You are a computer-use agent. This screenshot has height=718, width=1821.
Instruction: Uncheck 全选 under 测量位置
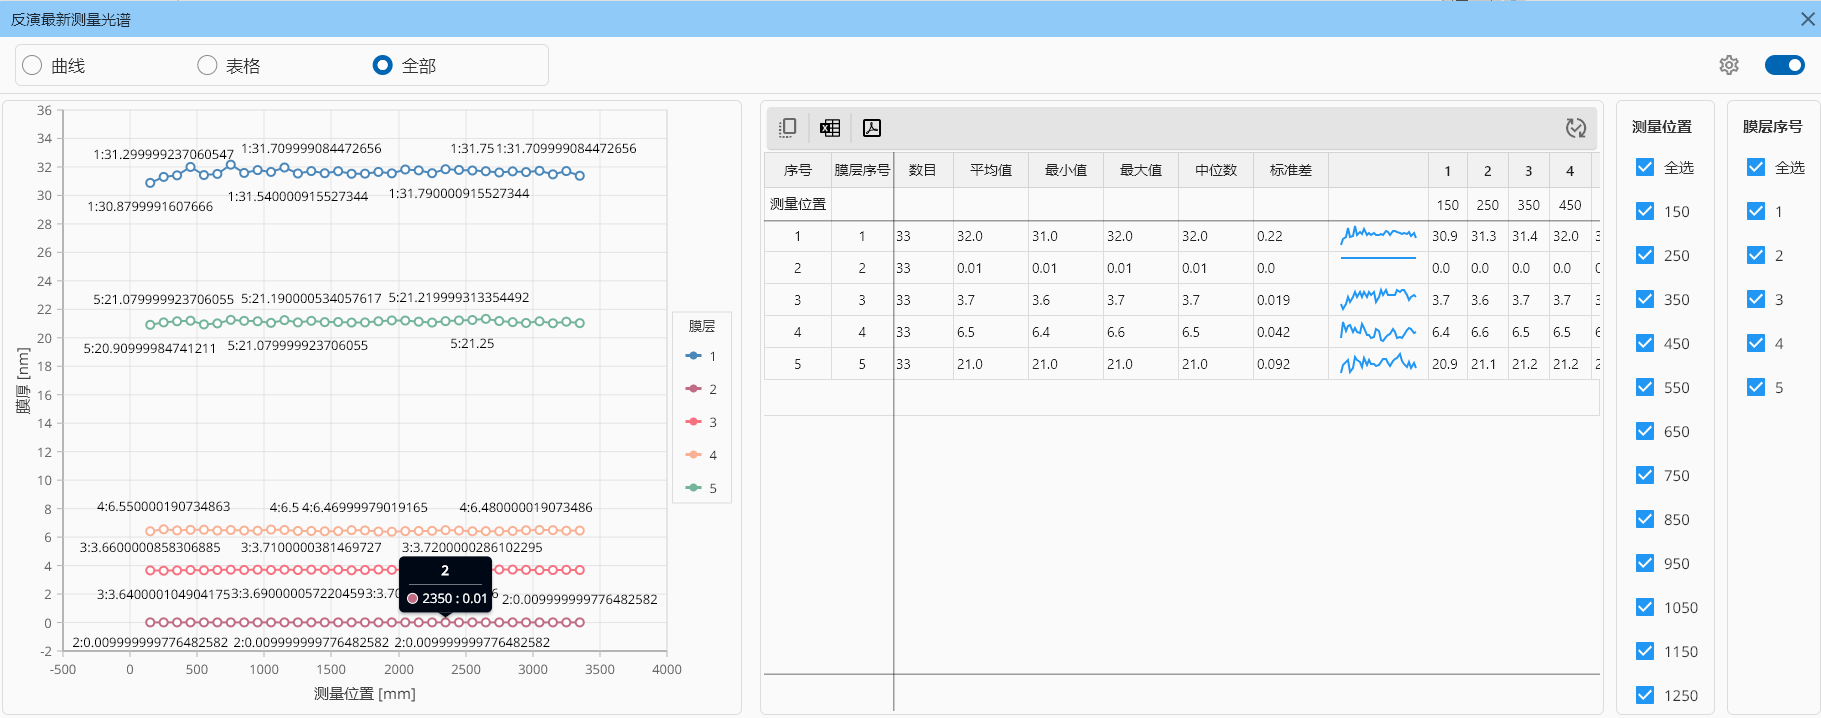(1645, 167)
